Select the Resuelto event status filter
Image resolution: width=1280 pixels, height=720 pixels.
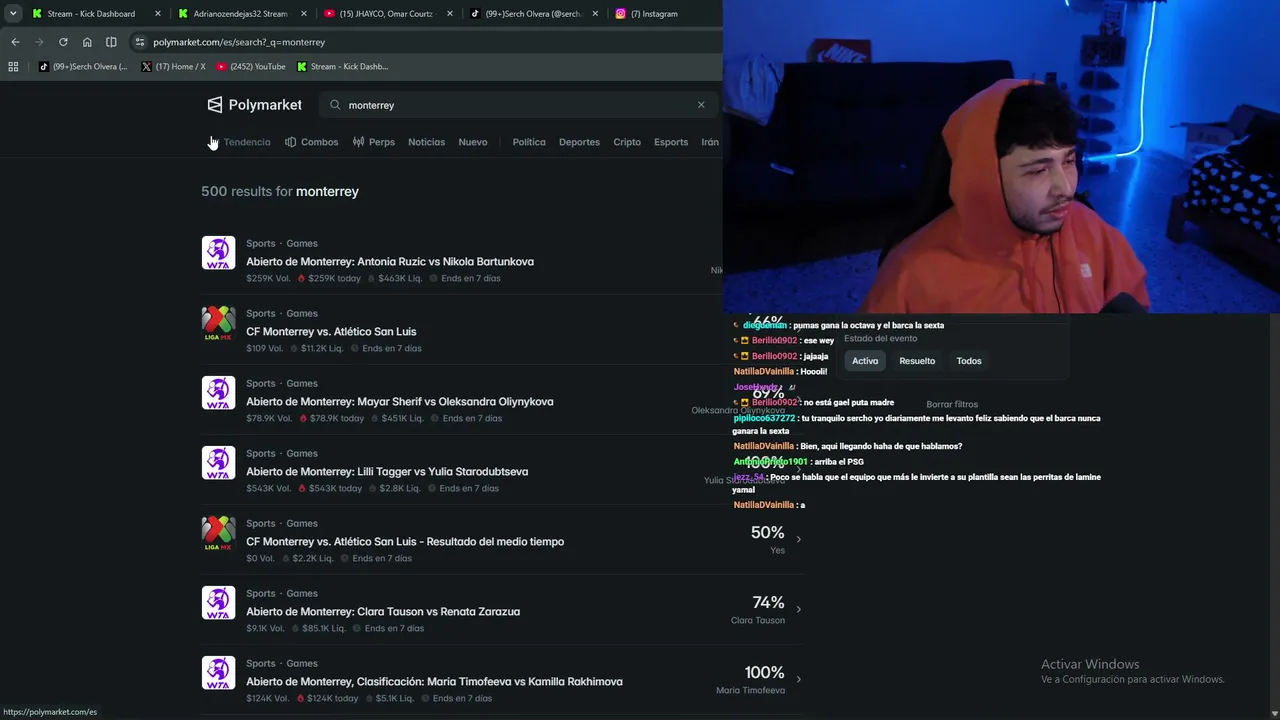[x=917, y=361]
